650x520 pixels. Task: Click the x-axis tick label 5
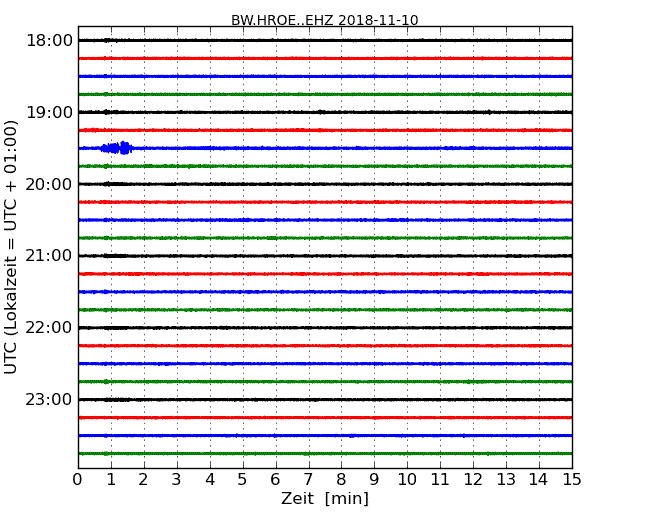242,479
